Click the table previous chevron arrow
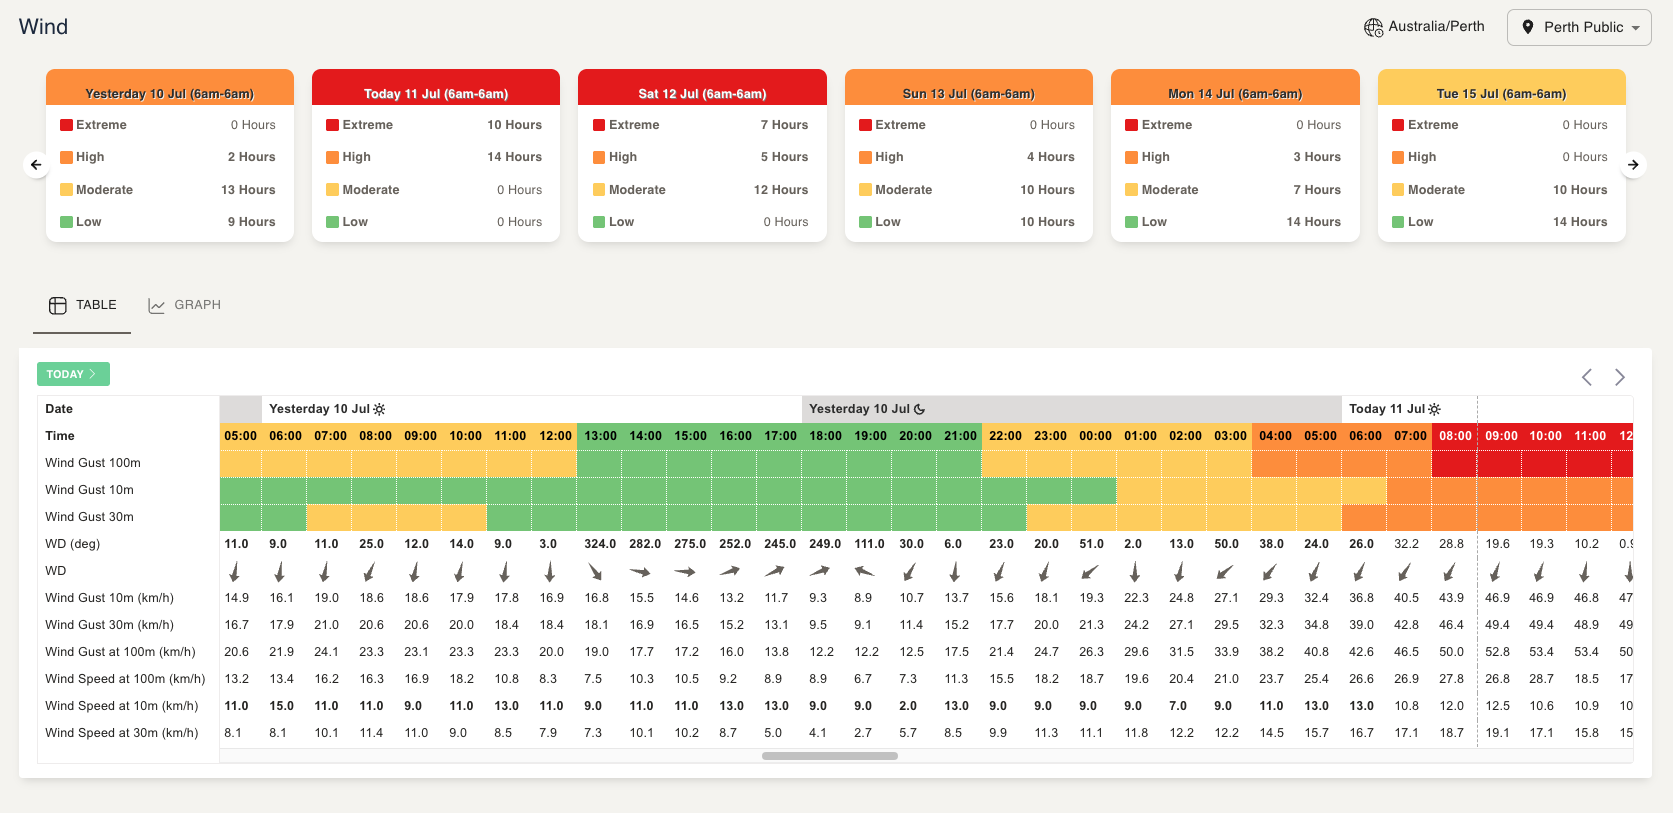Viewport: 1673px width, 813px height. click(1587, 377)
